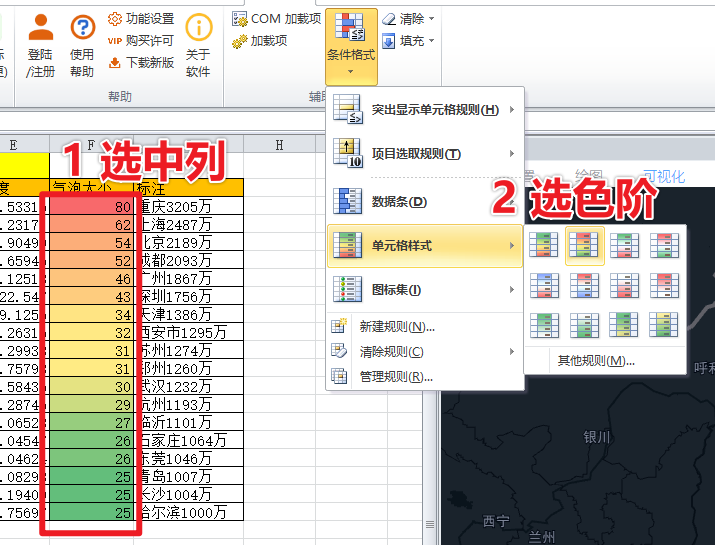Select cell with value 62
The height and width of the screenshot is (545, 715).
(x=92, y=224)
